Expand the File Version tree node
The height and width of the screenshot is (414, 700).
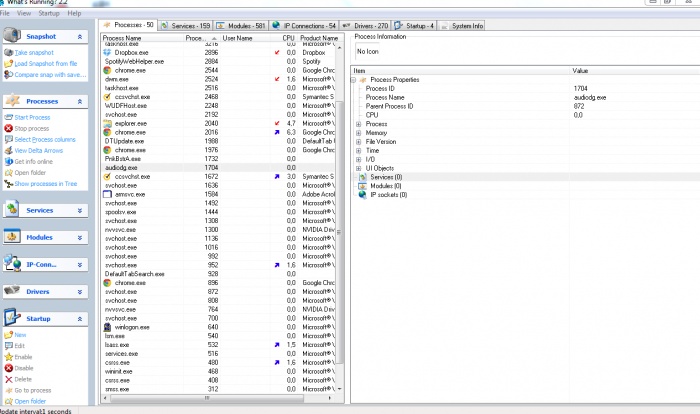pos(358,142)
